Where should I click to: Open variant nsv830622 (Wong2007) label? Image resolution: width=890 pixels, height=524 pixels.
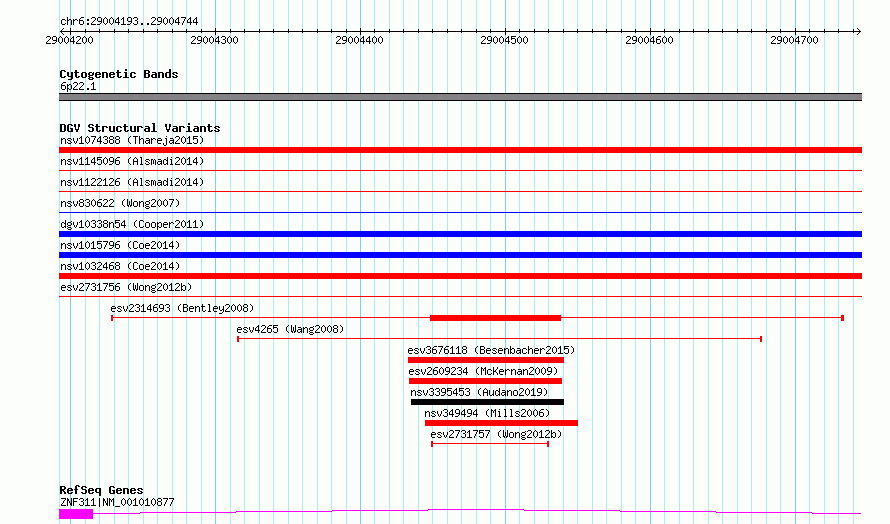pyautogui.click(x=120, y=203)
